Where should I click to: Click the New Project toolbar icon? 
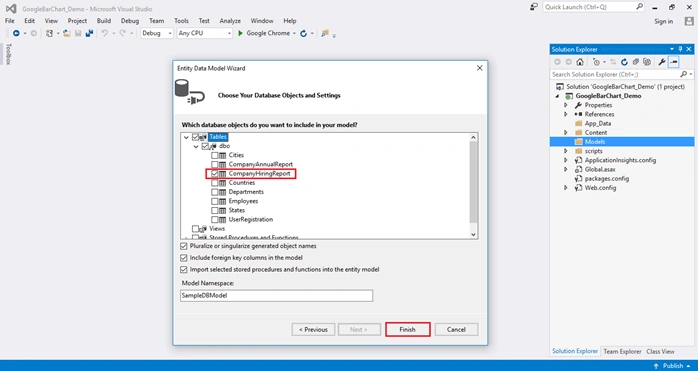tap(49, 33)
